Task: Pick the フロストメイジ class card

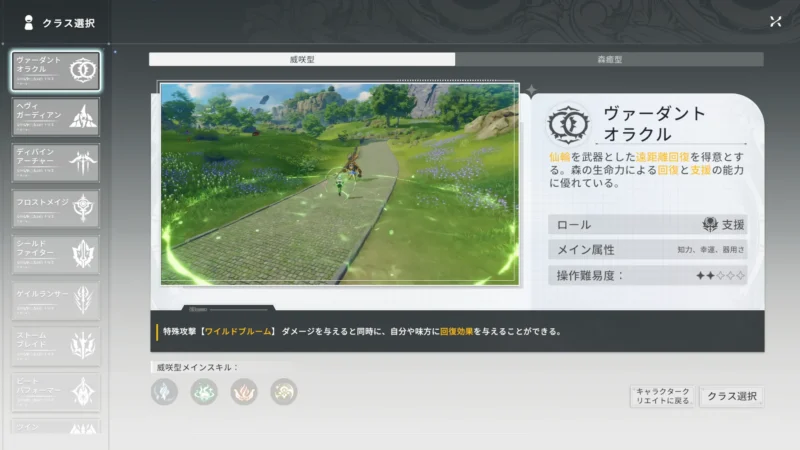Action: [x=56, y=209]
